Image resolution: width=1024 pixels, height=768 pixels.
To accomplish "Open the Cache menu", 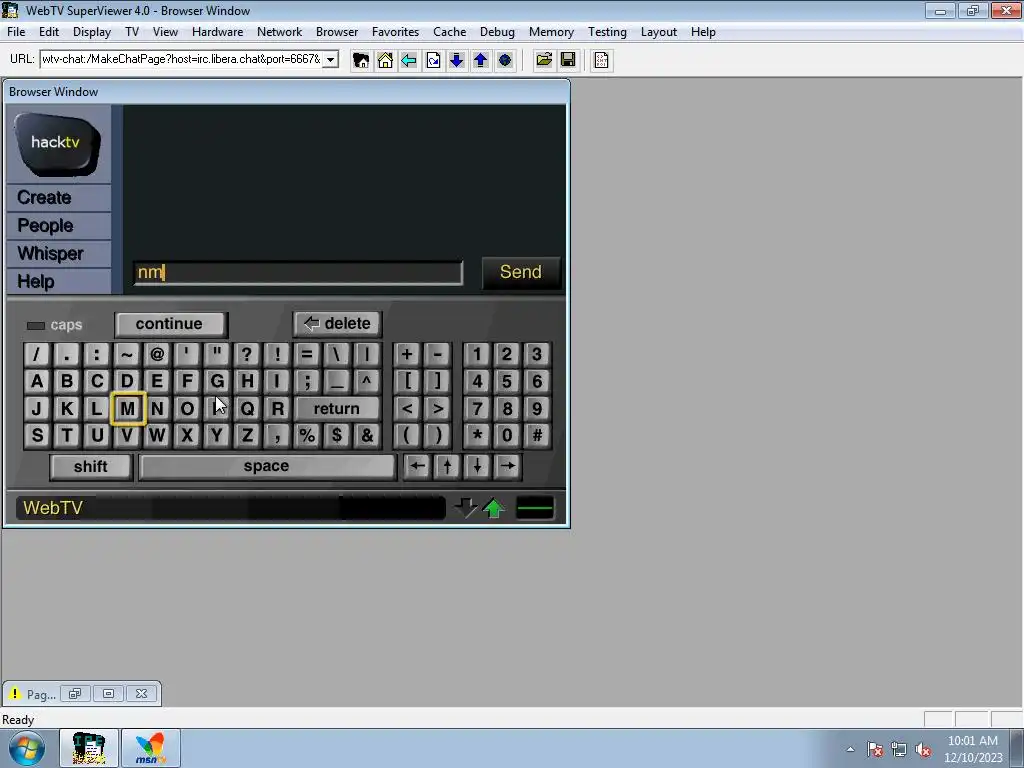I will coord(449,32).
